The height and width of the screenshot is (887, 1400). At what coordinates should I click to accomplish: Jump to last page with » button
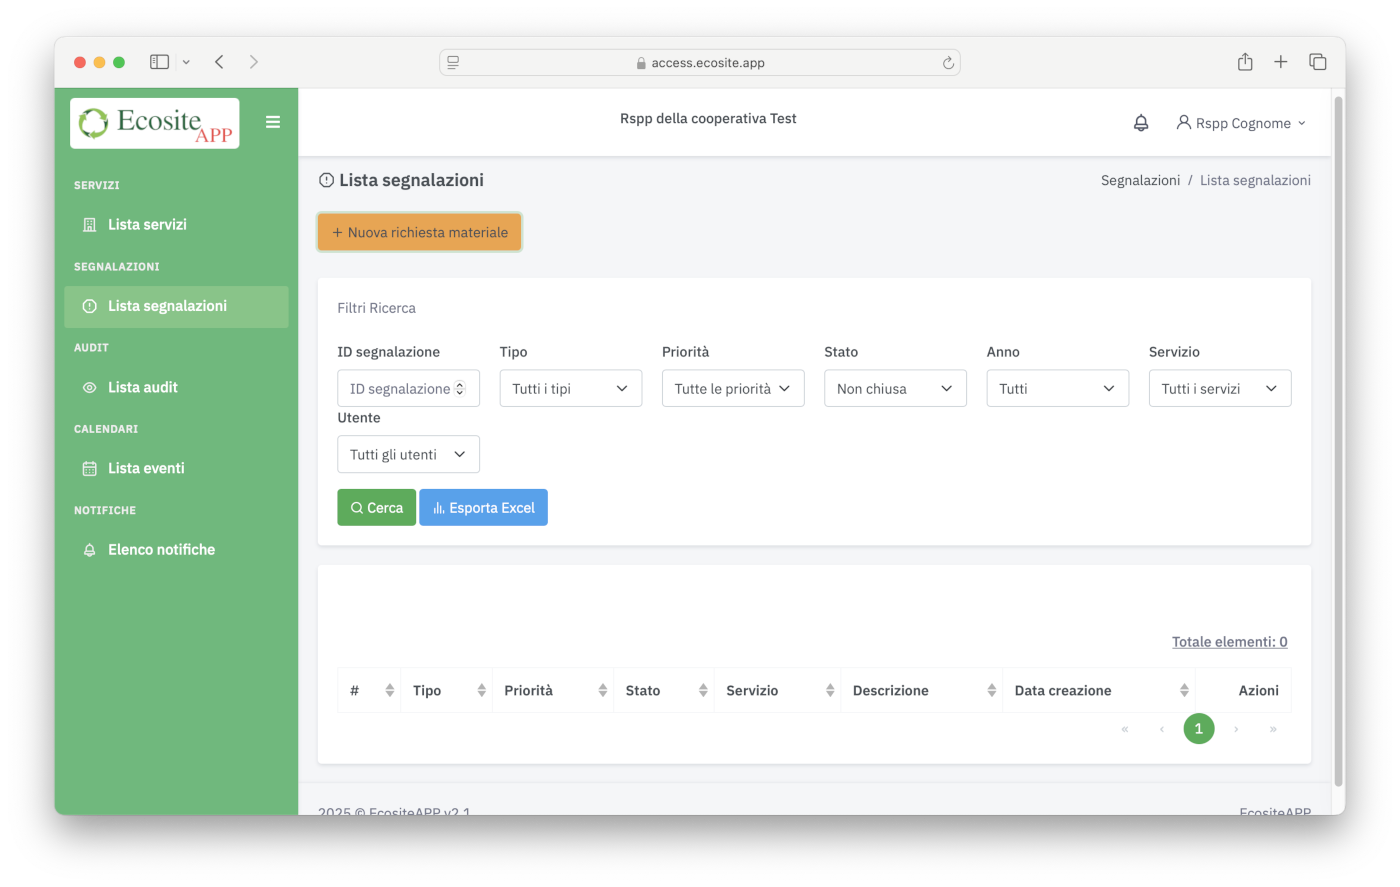click(x=1273, y=729)
